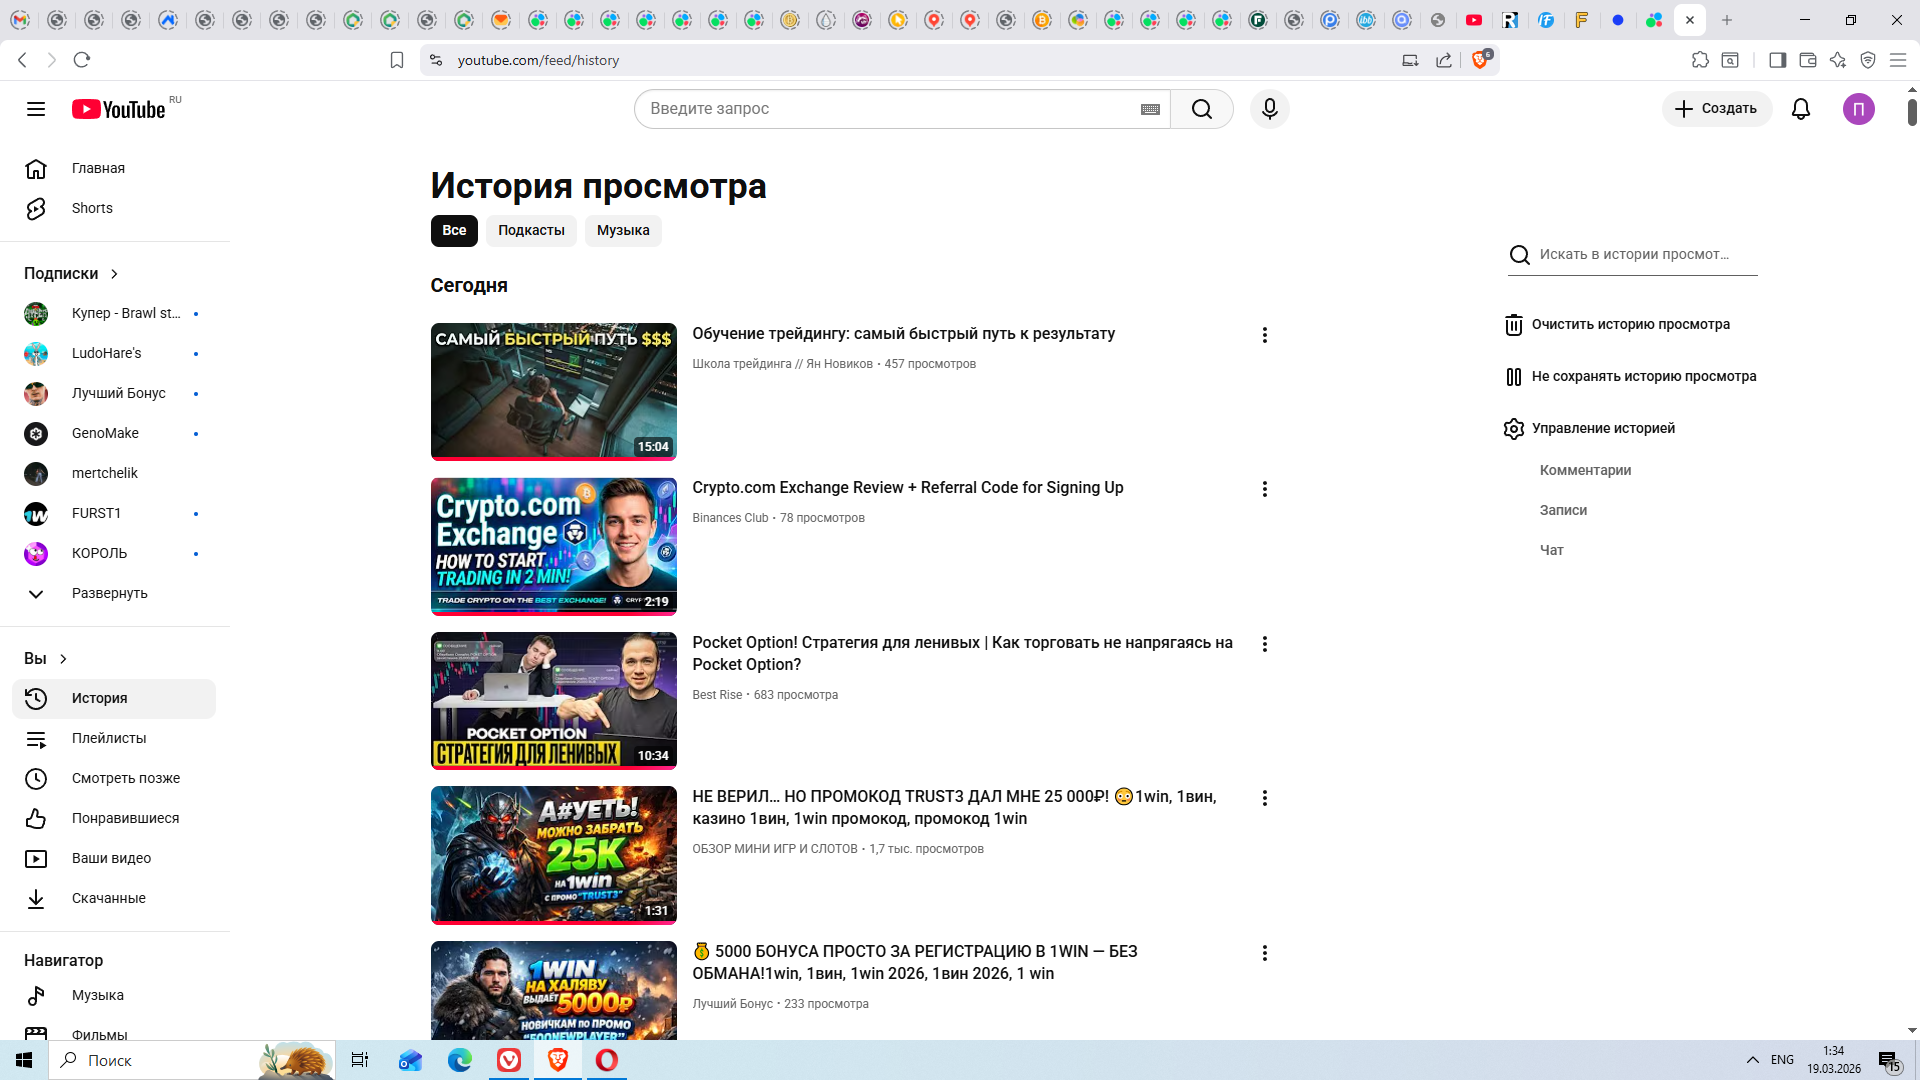The image size is (1920, 1080).
Task: Click the voice search microphone icon
Action: (1269, 109)
